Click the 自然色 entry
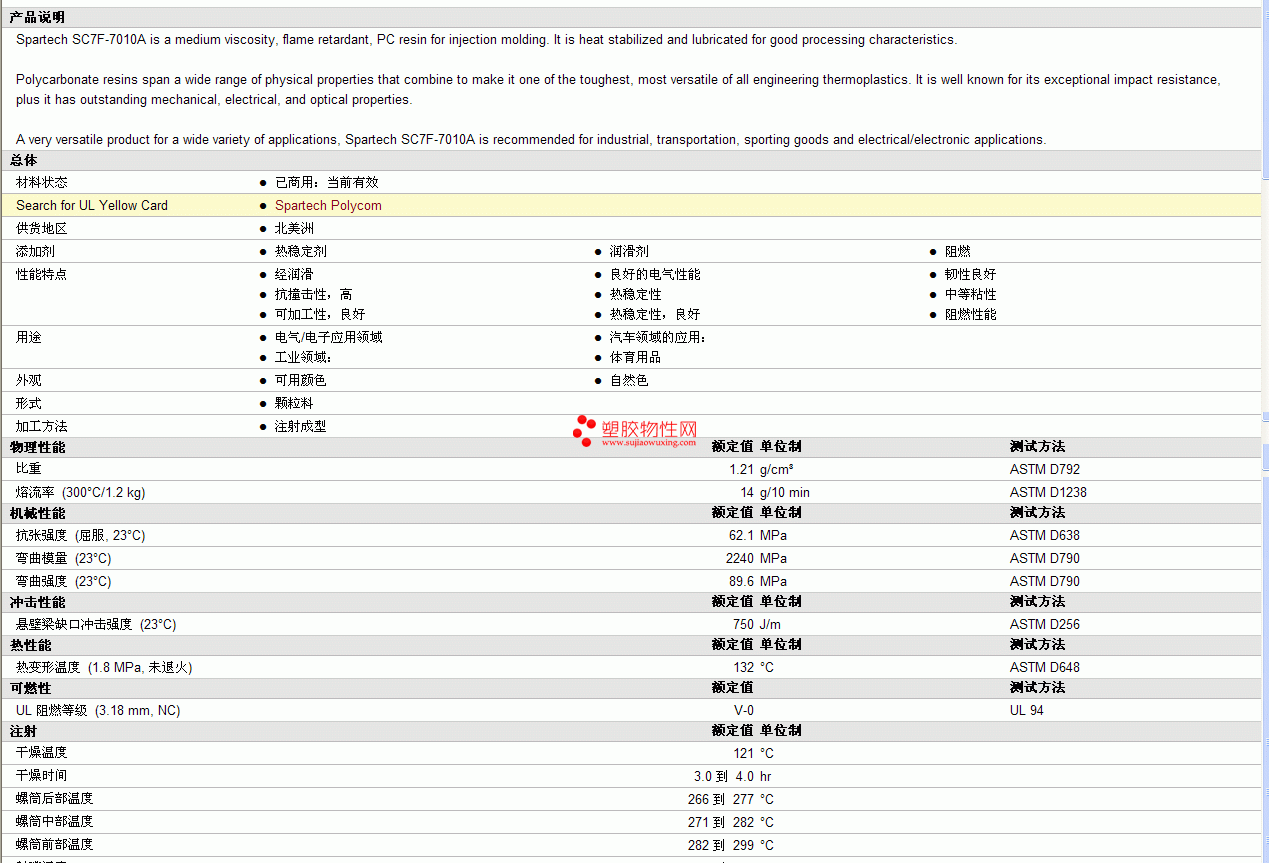This screenshot has height=863, width=1269. pyautogui.click(x=629, y=380)
